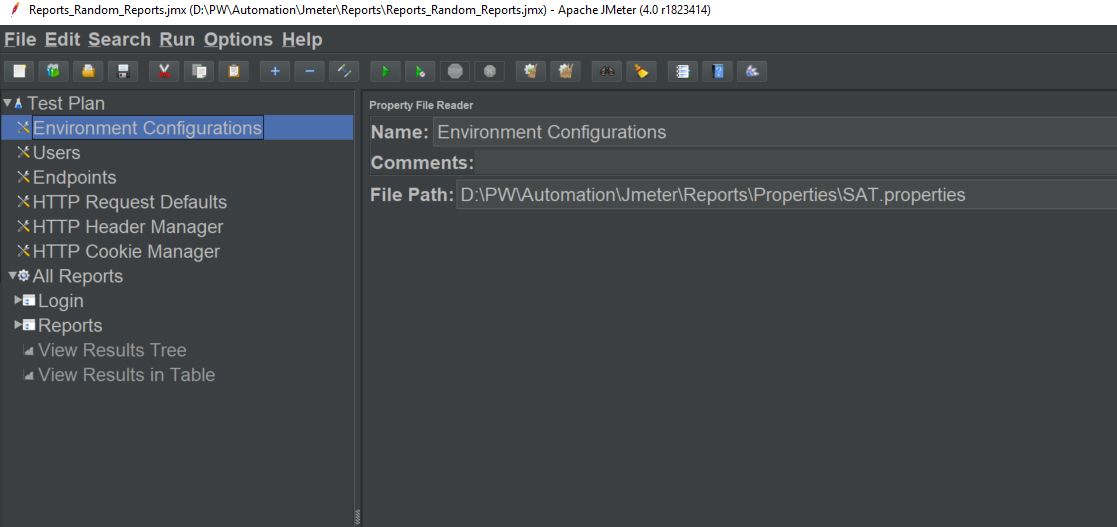Select HTTP Request Defaults in tree
Image resolution: width=1117 pixels, height=527 pixels.
pos(130,202)
